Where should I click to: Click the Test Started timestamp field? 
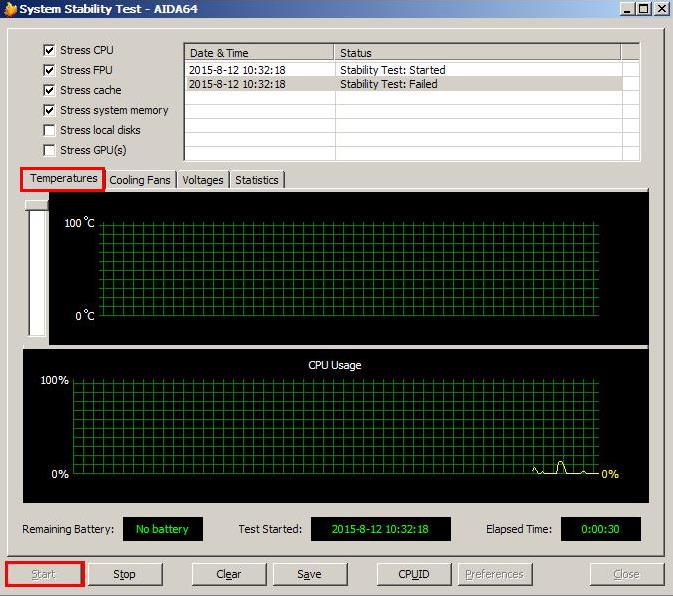[381, 529]
